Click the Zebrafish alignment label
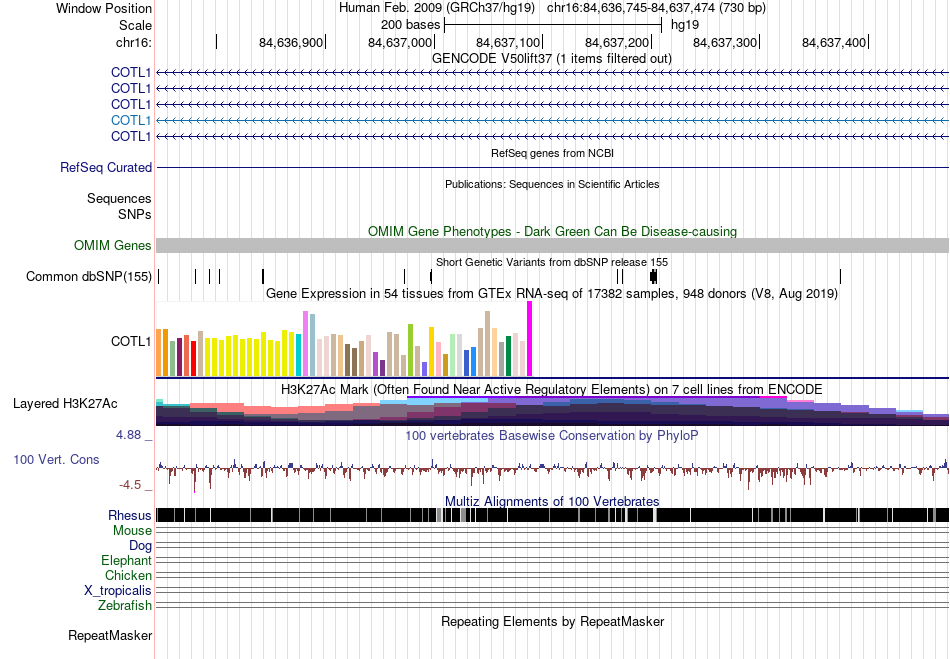The height and width of the screenshot is (659, 950). [125, 605]
